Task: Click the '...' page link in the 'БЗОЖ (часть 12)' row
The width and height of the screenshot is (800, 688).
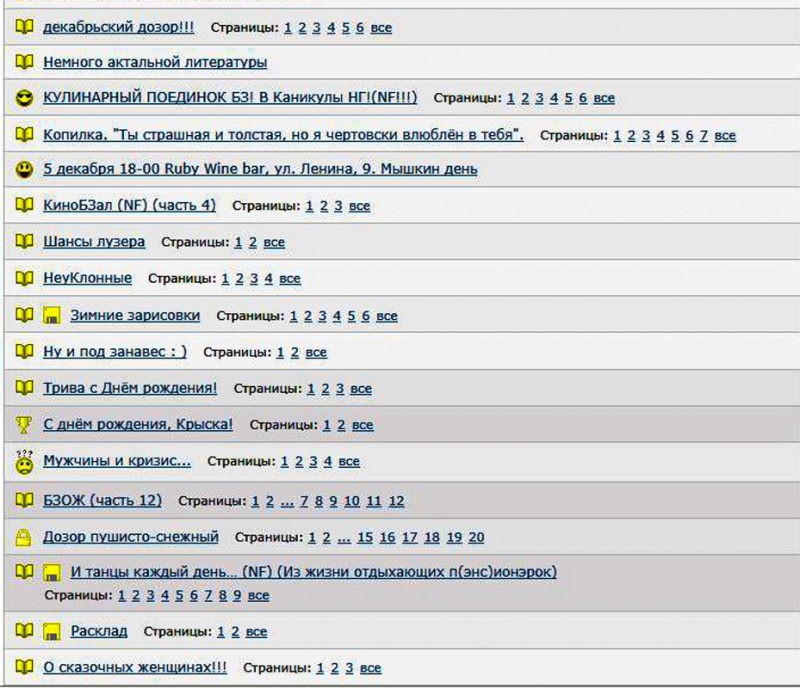Action: point(287,501)
